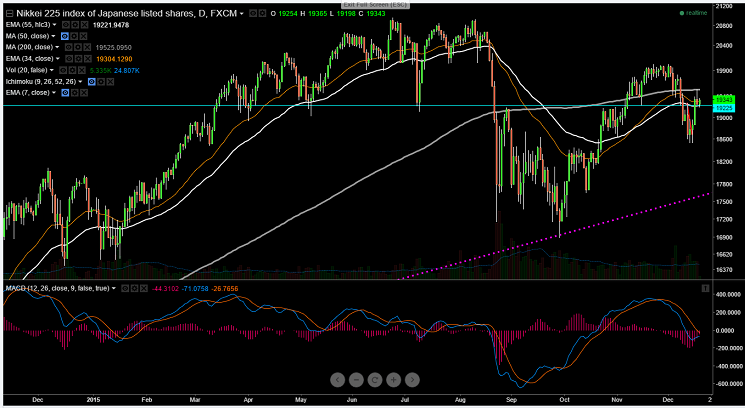This screenshot has width=745, height=408.
Task: Open the EMA (55, hlc3) dropdown arrow
Action: (55, 25)
